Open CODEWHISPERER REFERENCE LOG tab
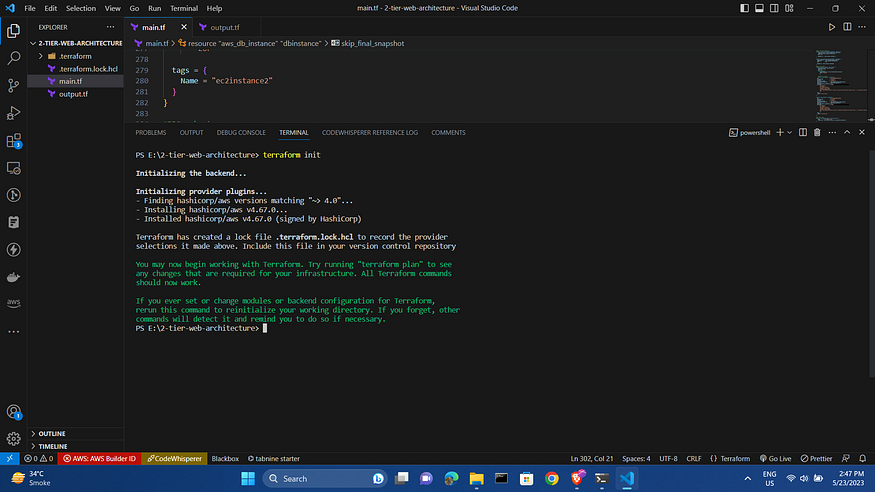The height and width of the screenshot is (492, 875). 370,132
